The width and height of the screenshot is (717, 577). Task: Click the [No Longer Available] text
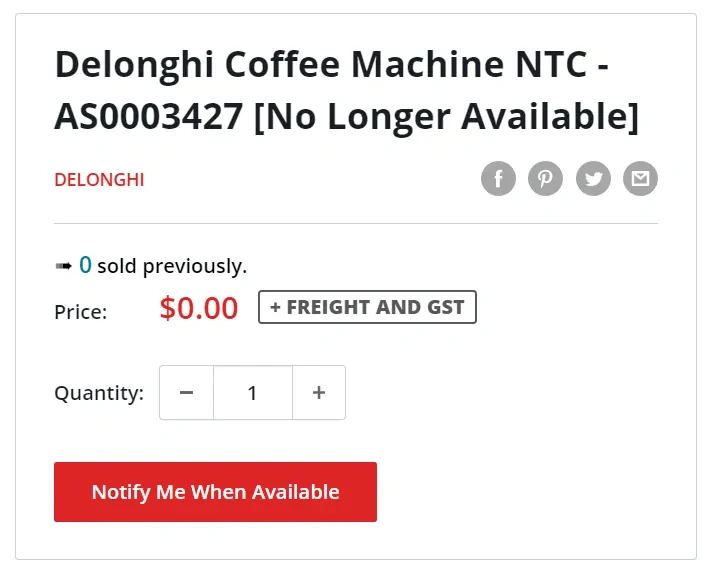[x=446, y=117]
